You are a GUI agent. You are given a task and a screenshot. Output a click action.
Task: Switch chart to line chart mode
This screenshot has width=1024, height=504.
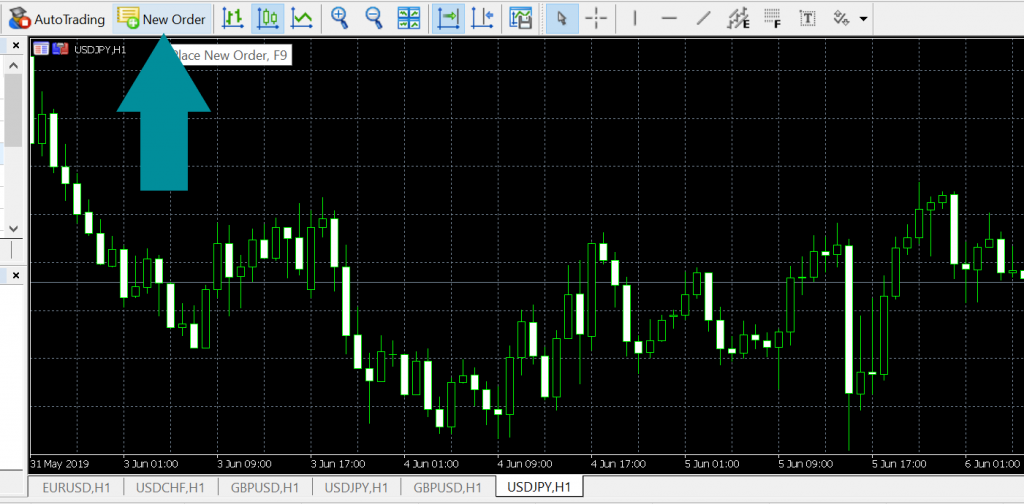point(301,19)
